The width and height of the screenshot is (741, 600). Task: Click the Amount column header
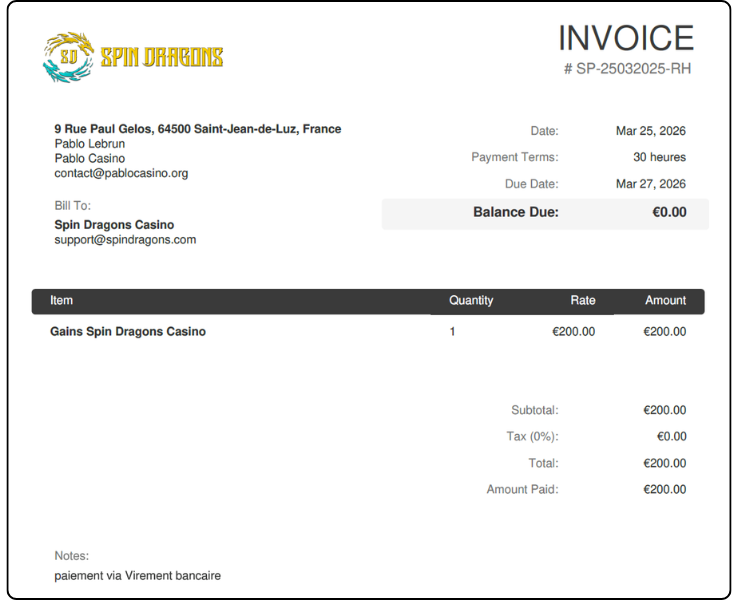(665, 300)
